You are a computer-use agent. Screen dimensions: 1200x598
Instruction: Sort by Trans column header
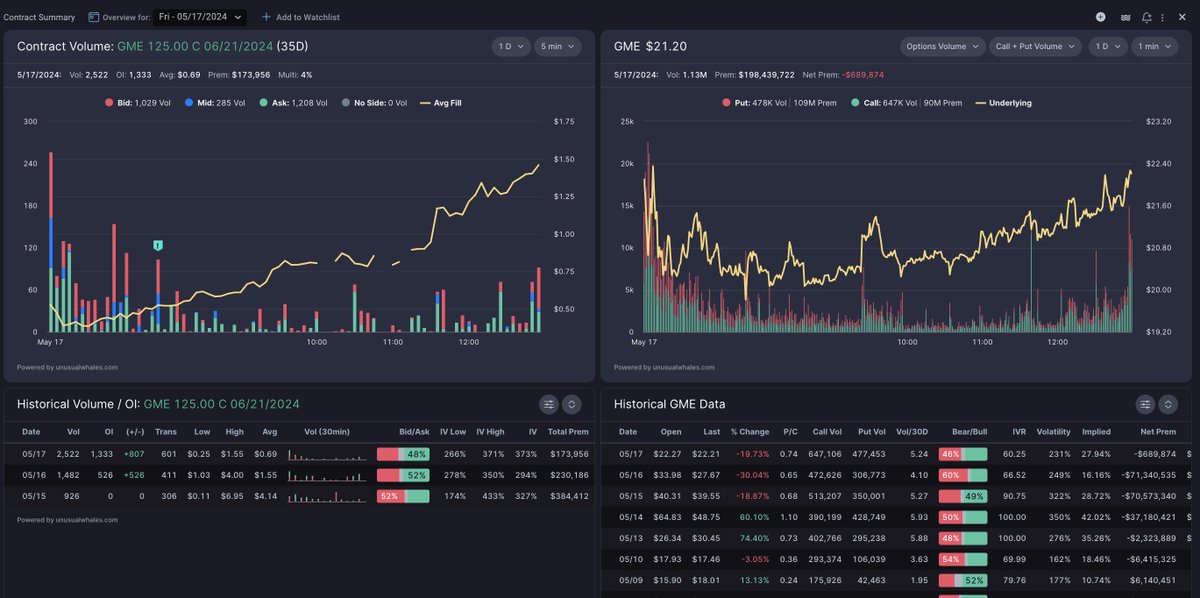(166, 432)
